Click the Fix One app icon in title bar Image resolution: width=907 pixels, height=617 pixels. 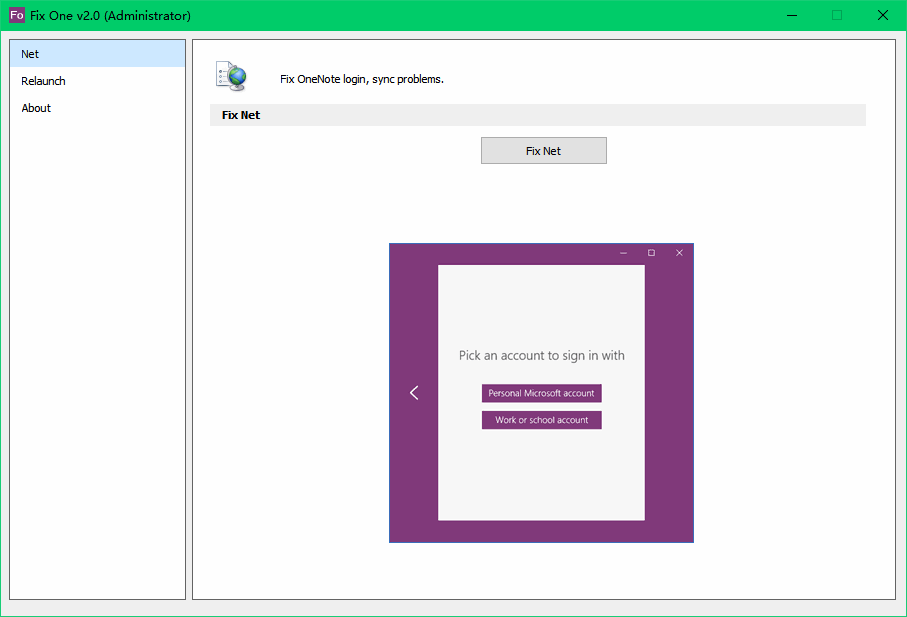(x=17, y=15)
